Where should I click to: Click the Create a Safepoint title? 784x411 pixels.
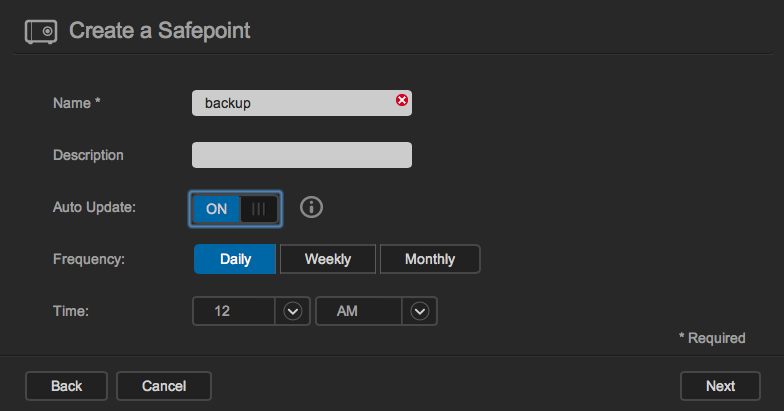160,31
